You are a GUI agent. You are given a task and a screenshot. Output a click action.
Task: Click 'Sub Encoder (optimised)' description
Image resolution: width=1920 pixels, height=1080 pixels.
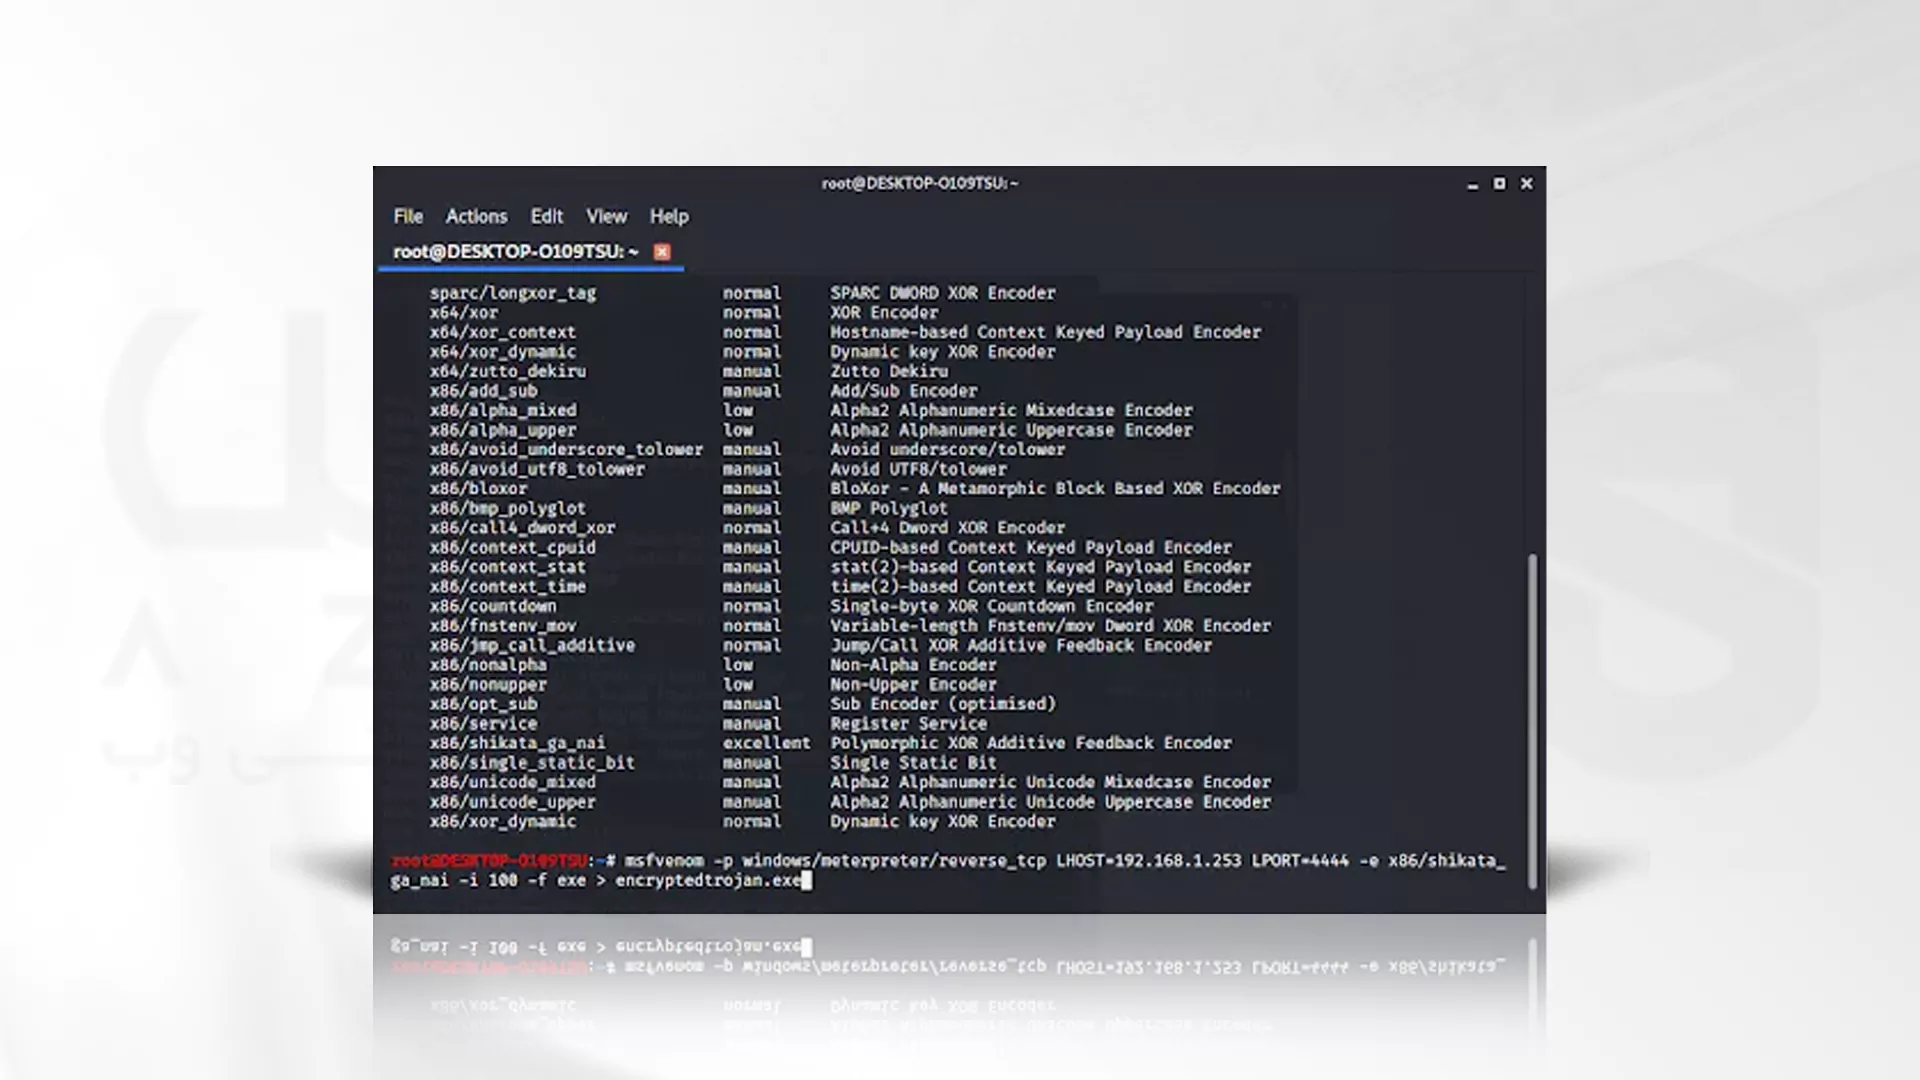click(942, 704)
